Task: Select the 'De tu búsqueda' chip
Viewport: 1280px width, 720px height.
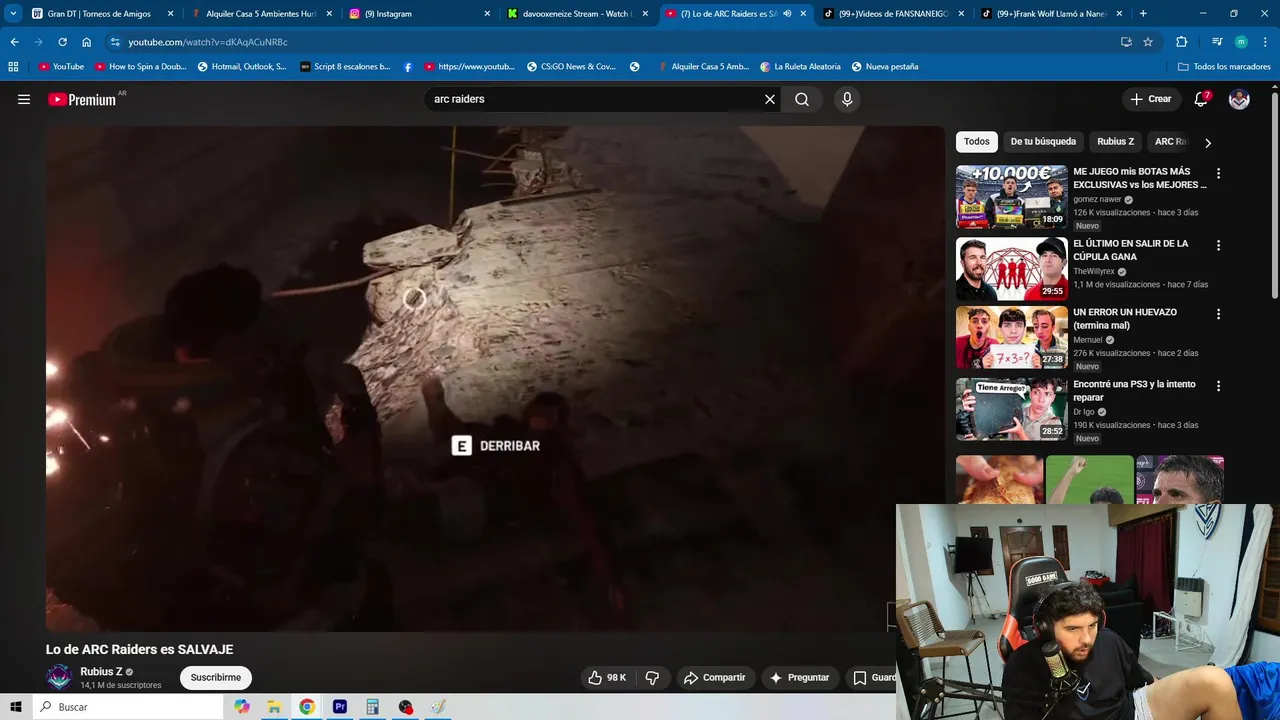Action: [1043, 141]
